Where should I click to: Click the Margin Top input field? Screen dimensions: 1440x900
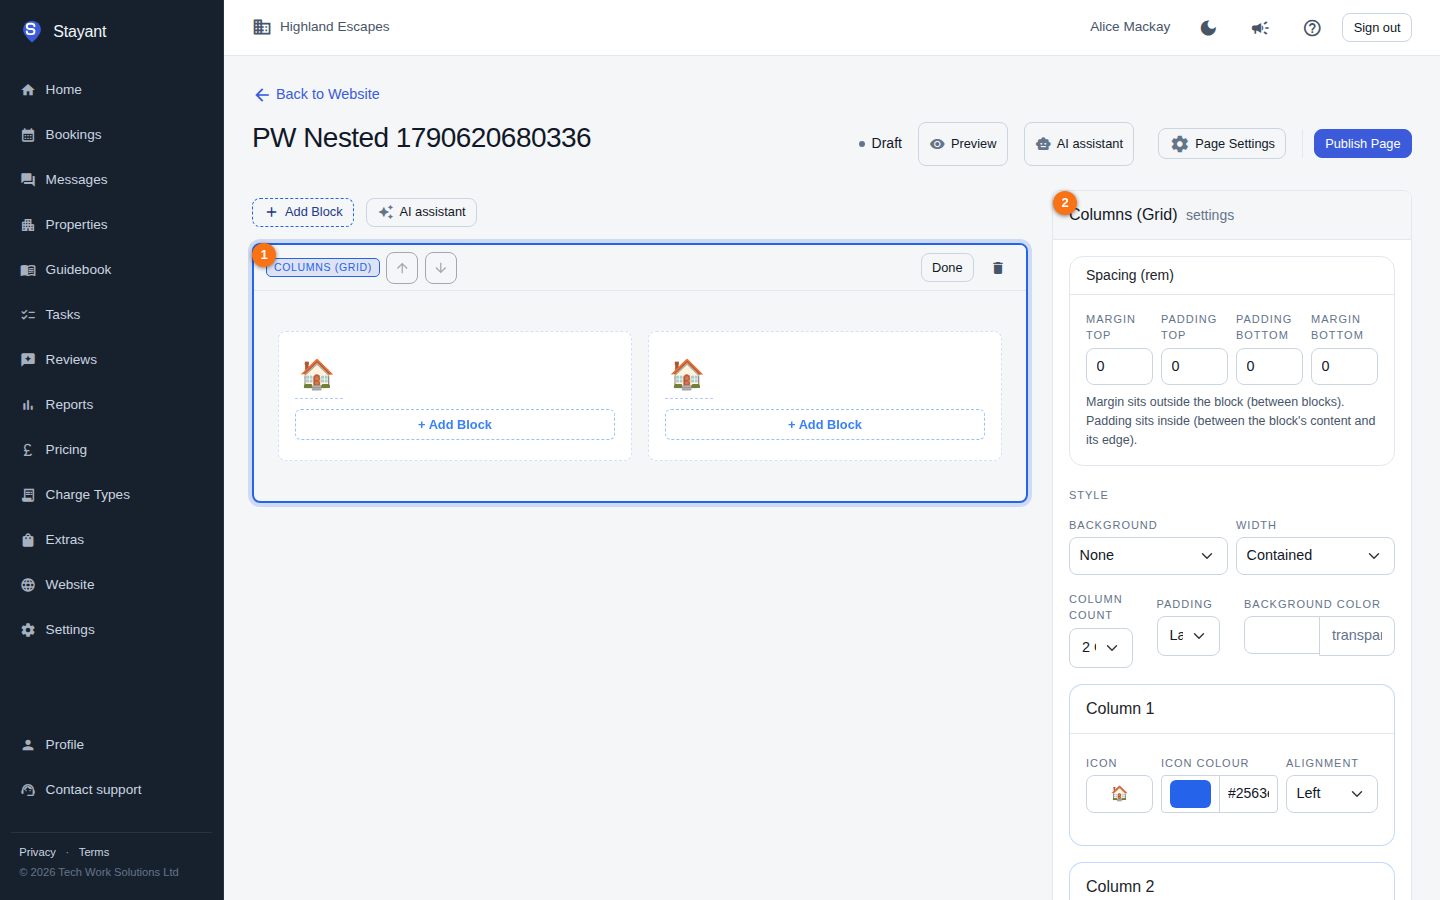[x=1119, y=367]
